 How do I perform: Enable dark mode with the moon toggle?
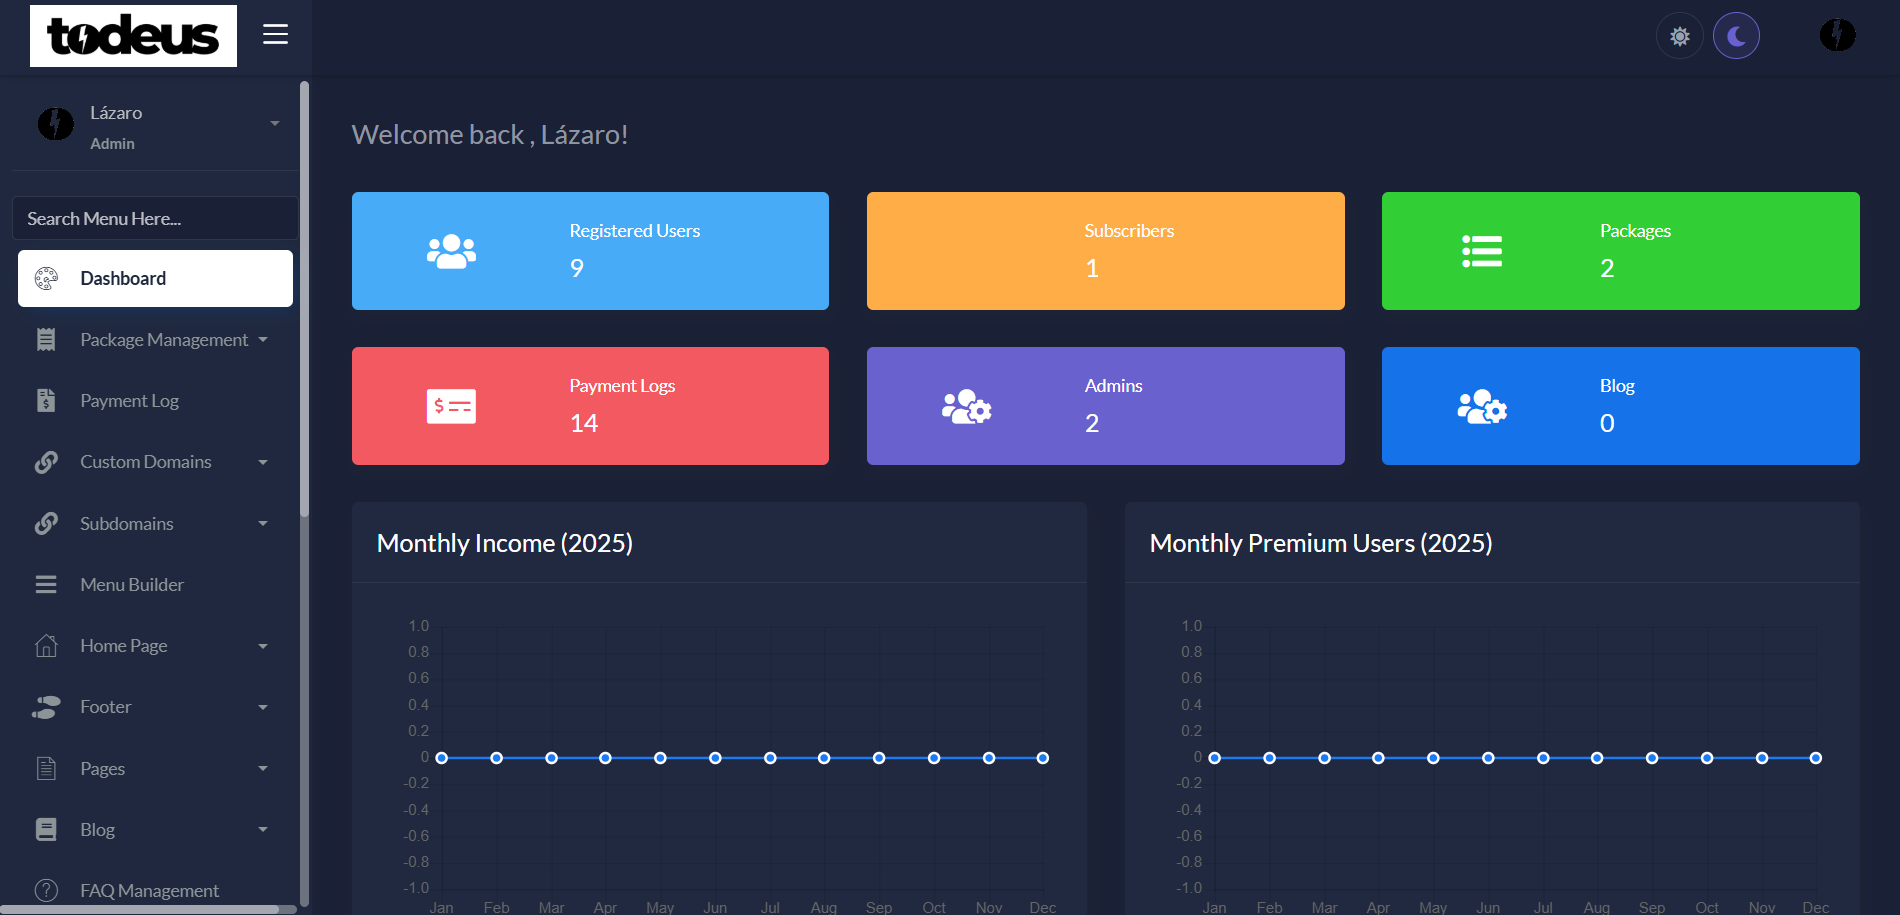click(x=1737, y=35)
